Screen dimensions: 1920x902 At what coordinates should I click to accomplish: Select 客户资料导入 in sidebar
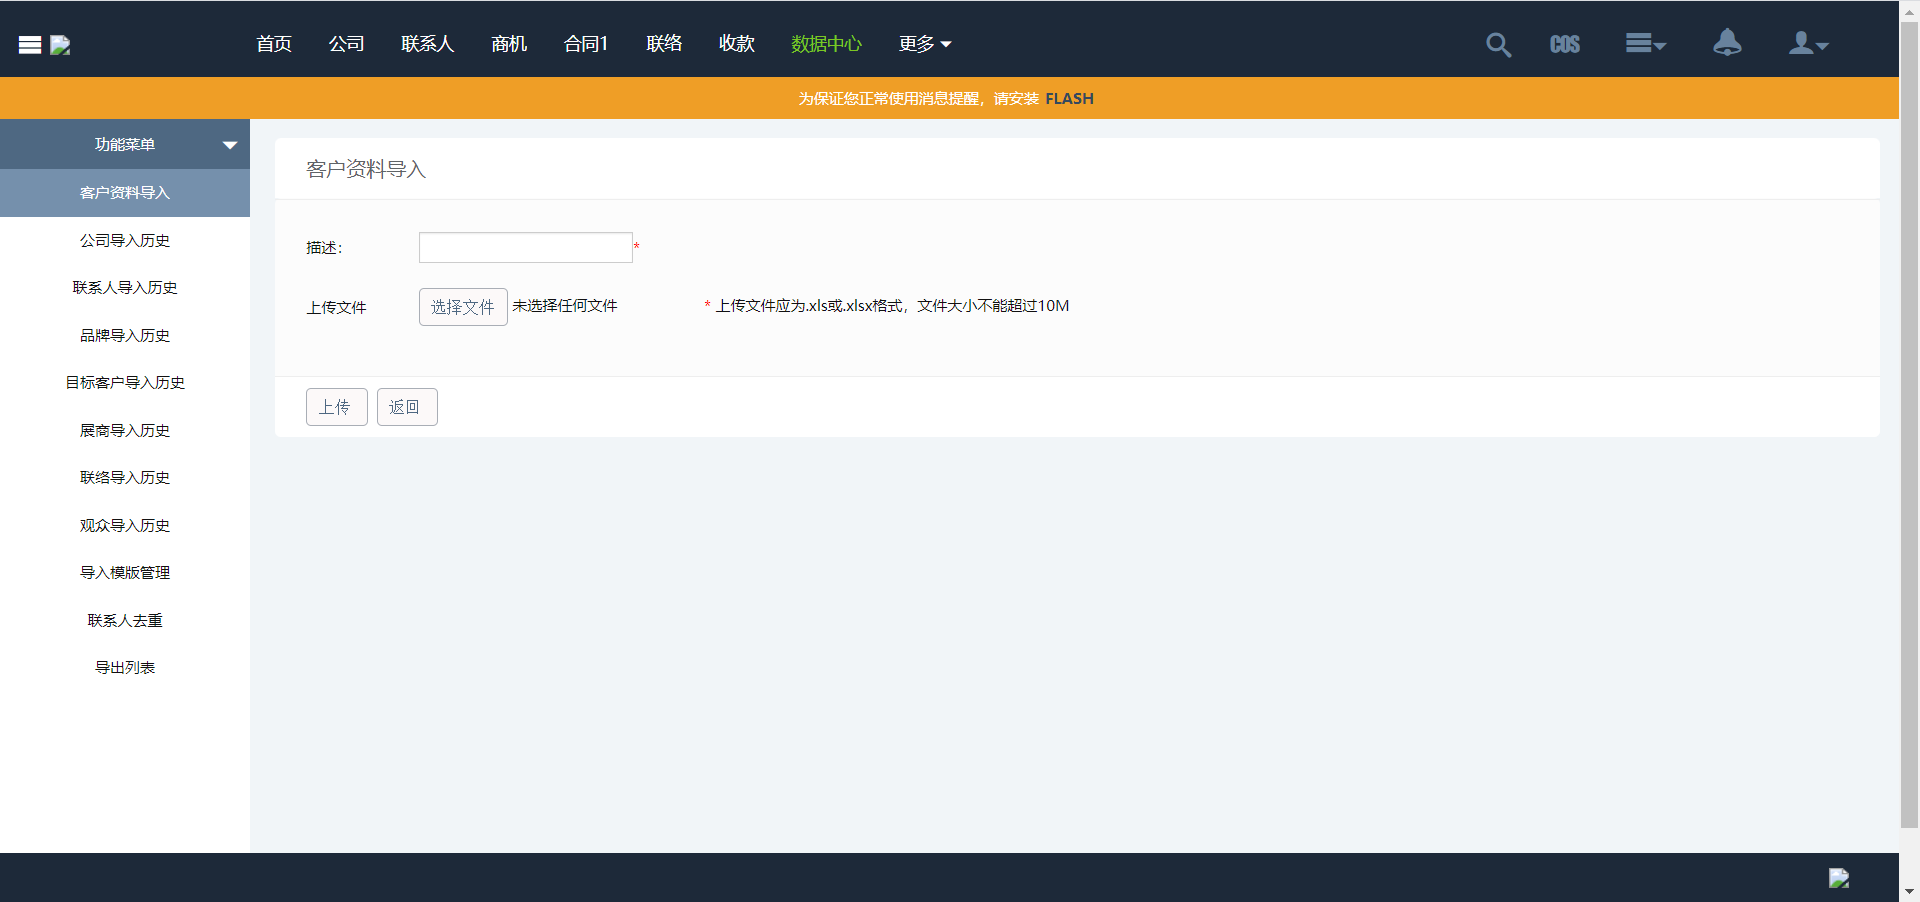(x=125, y=192)
